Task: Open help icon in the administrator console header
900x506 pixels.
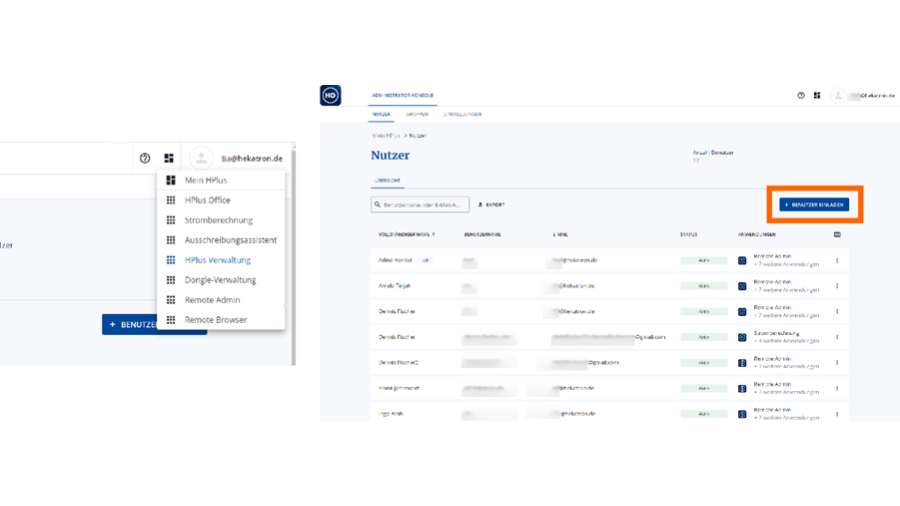Action: coord(801,95)
